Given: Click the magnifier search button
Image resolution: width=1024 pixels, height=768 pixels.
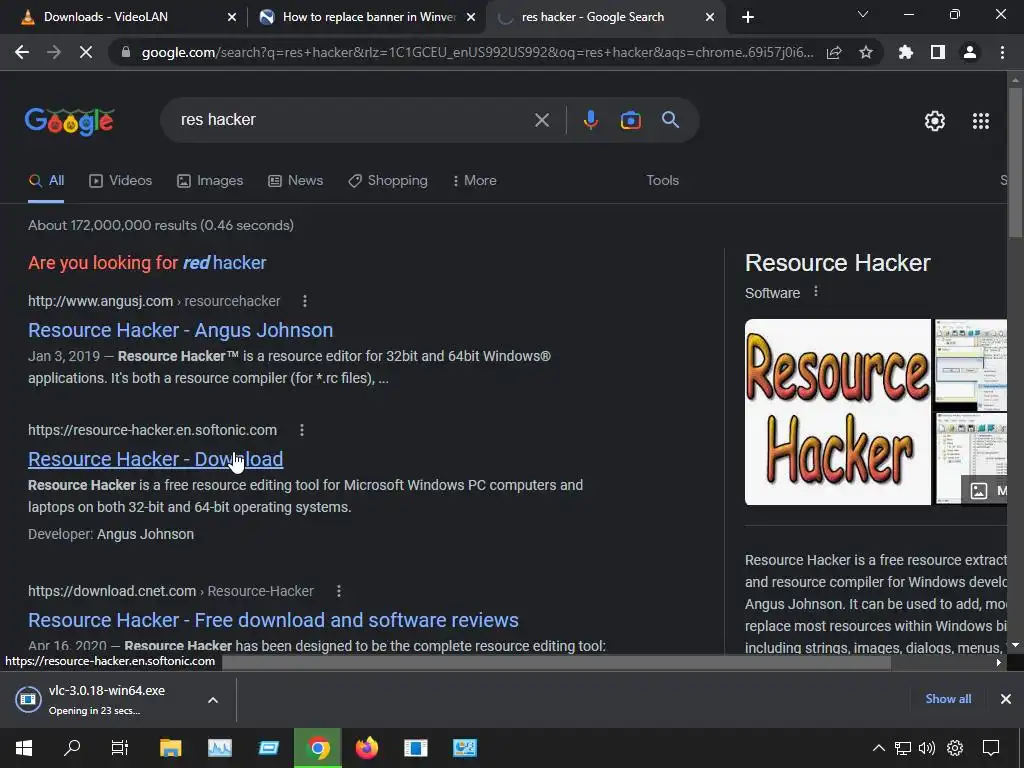Looking at the screenshot, I should (671, 120).
